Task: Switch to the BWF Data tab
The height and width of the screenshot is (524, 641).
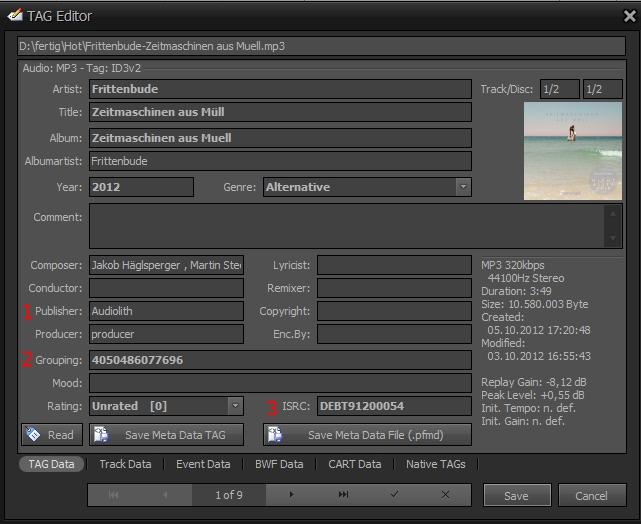Action: [279, 464]
